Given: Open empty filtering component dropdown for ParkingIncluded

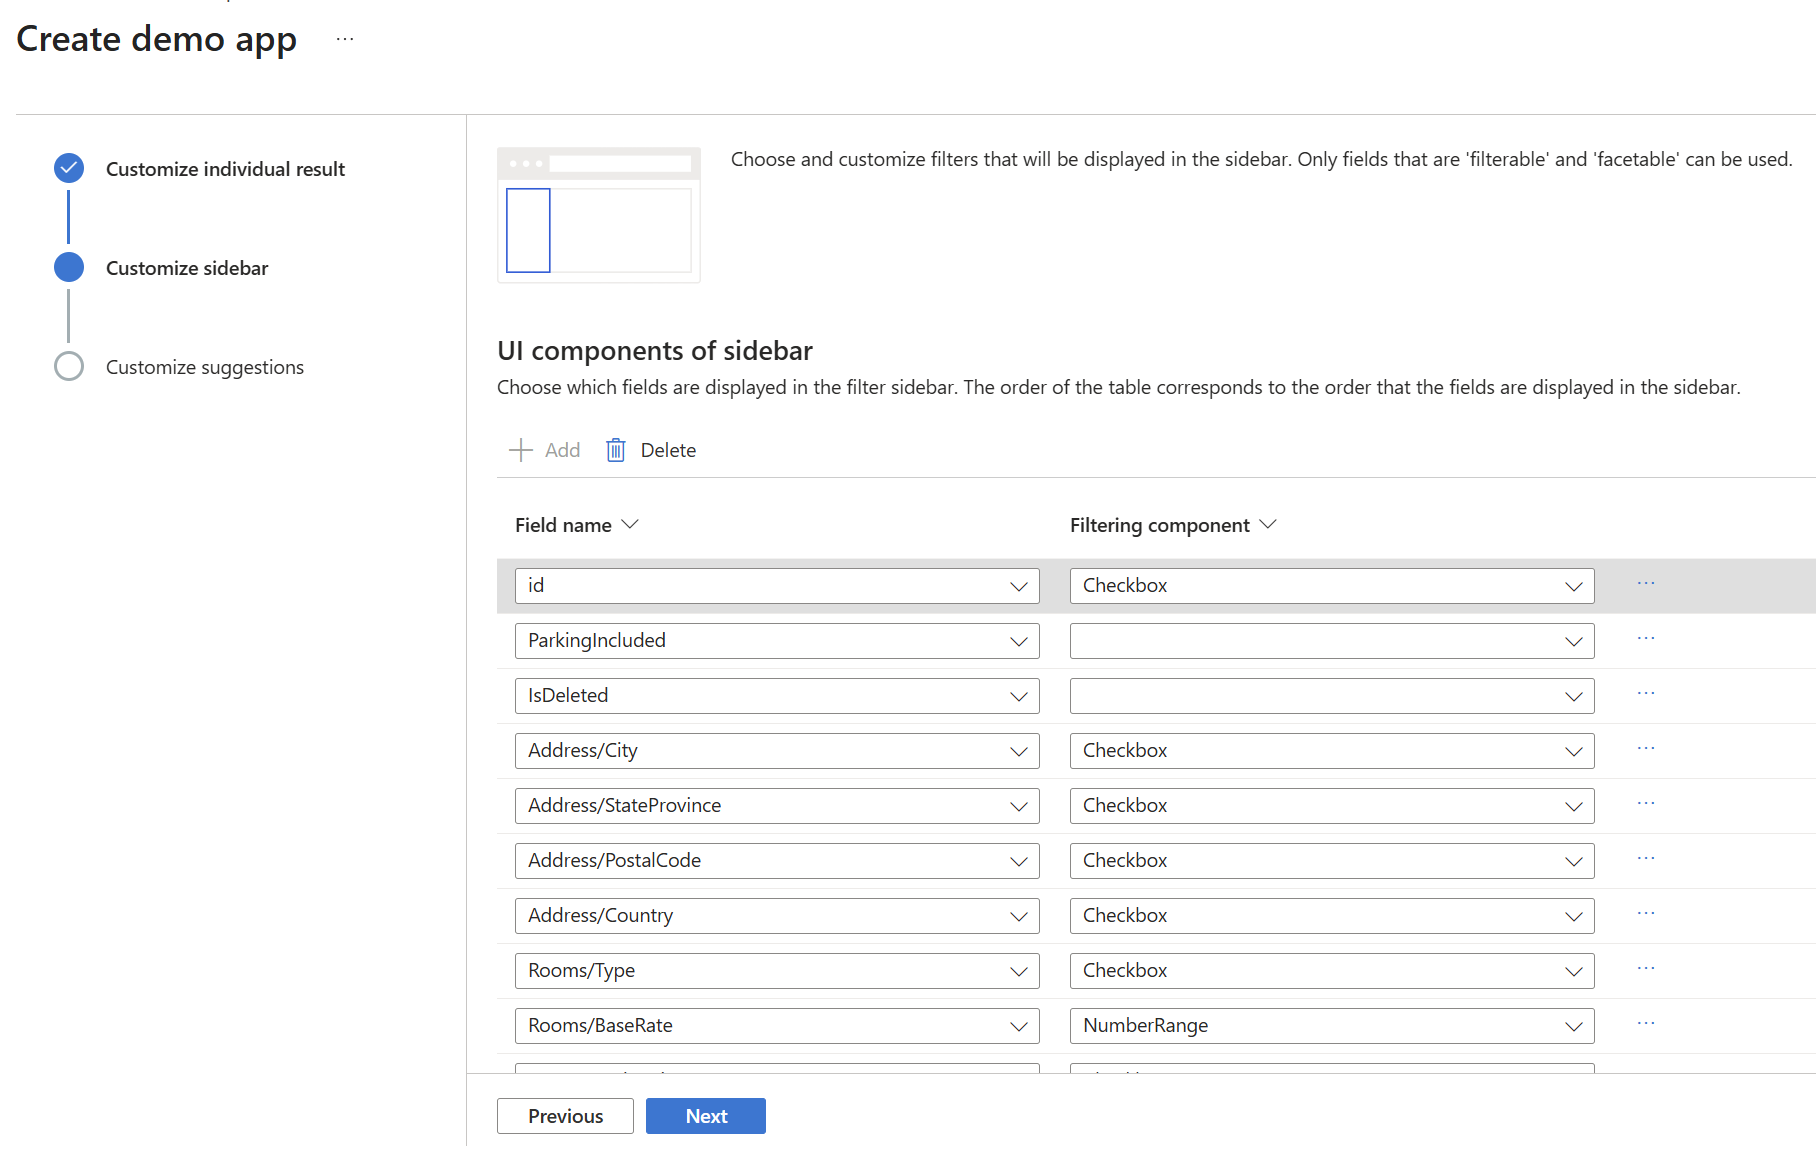Looking at the screenshot, I should pyautogui.click(x=1332, y=641).
